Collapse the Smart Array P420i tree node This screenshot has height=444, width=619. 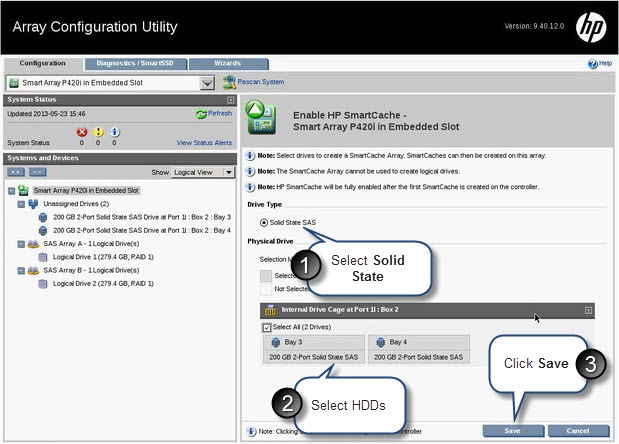pyautogui.click(x=11, y=191)
